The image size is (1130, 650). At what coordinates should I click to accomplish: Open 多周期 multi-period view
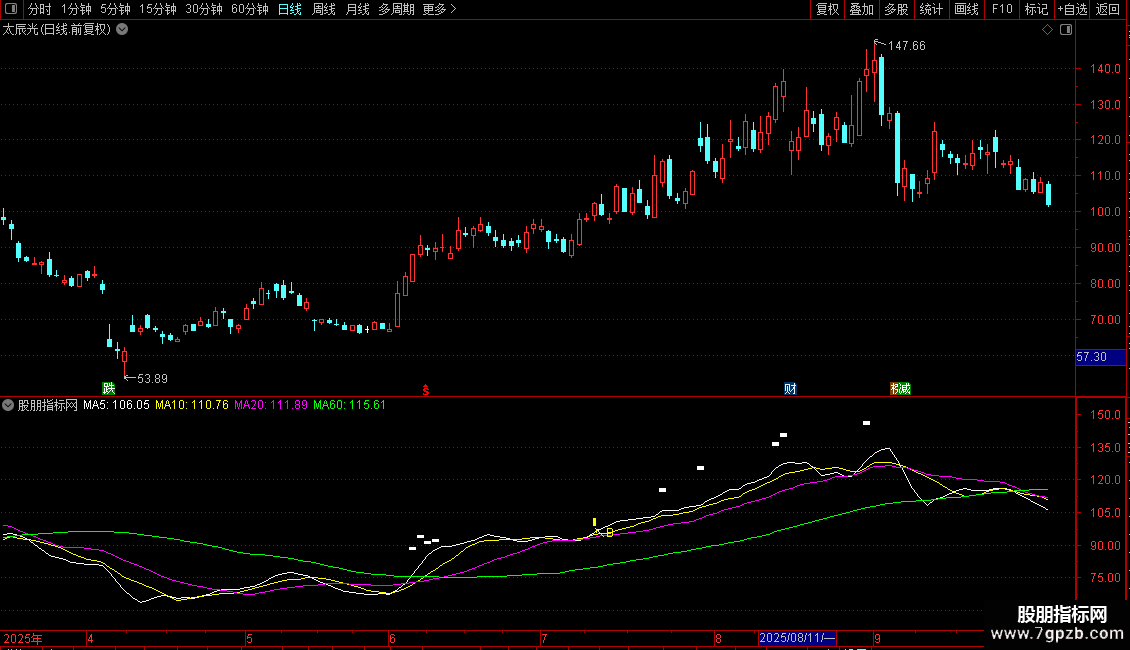coord(396,9)
